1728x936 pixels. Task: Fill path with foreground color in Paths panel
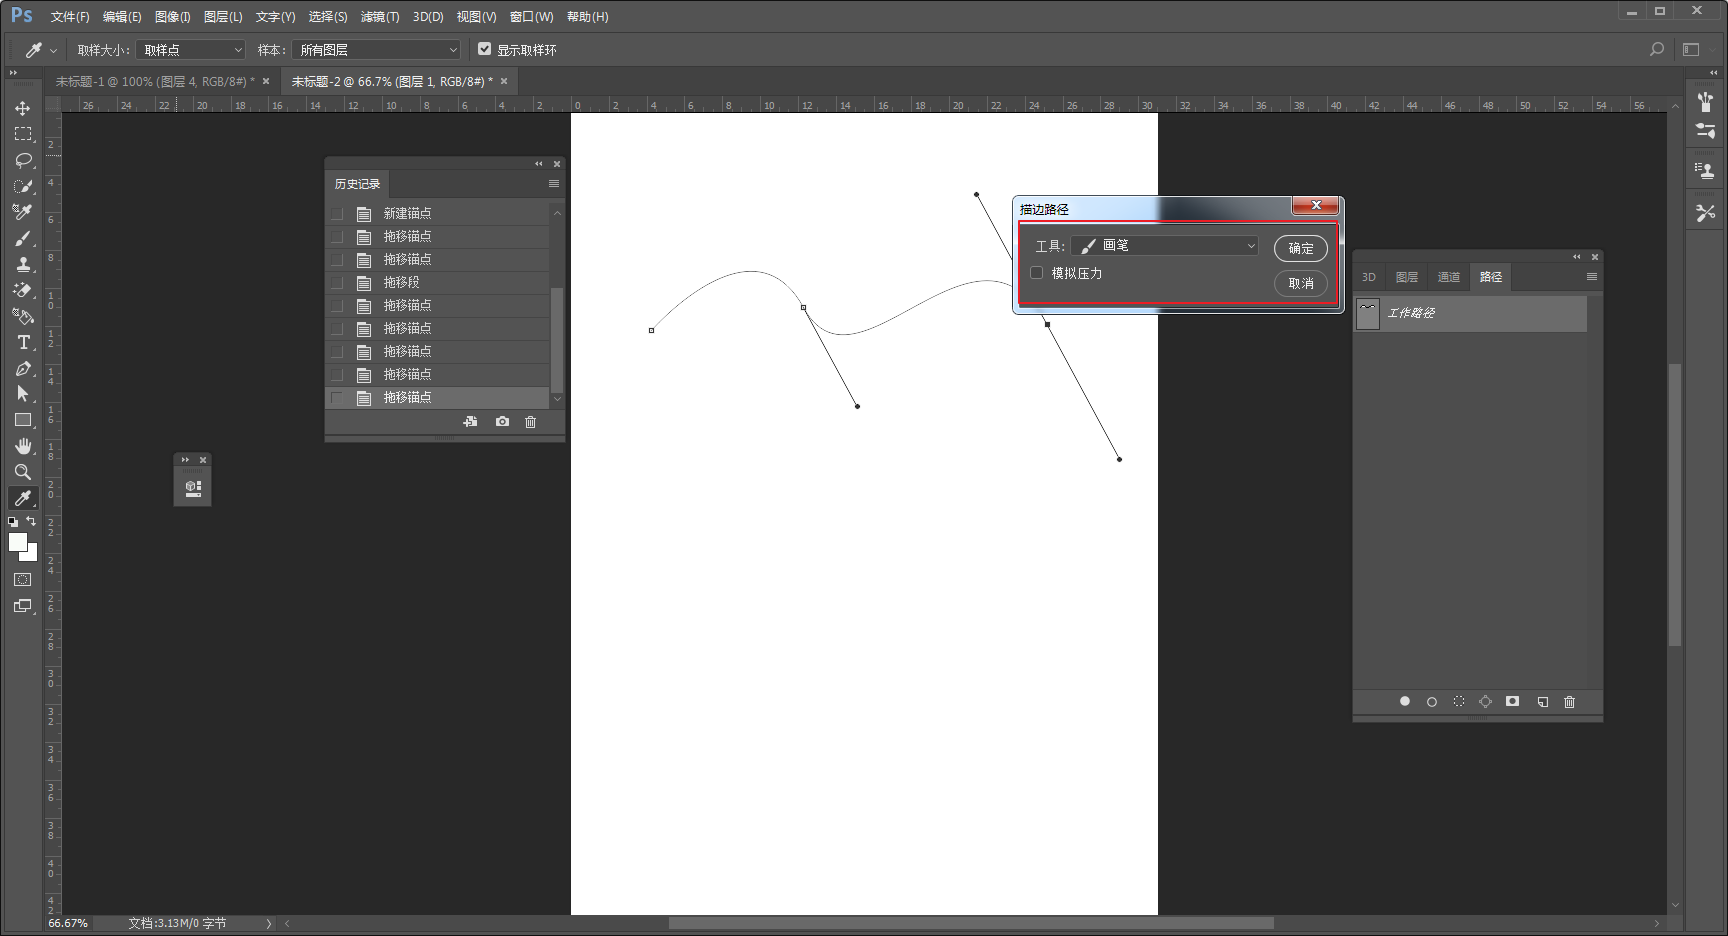point(1405,702)
